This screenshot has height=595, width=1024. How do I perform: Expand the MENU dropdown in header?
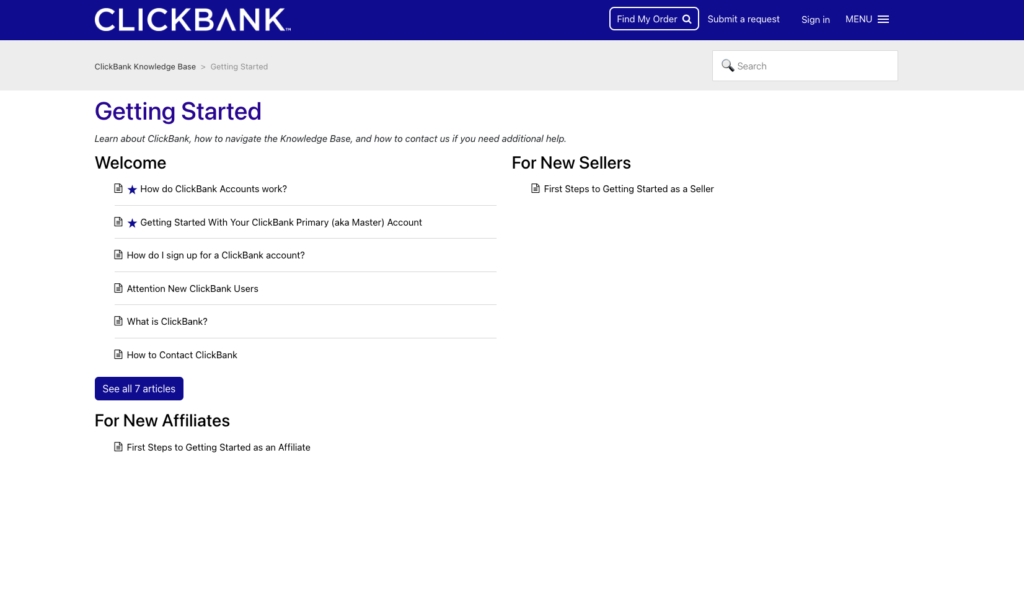point(867,19)
